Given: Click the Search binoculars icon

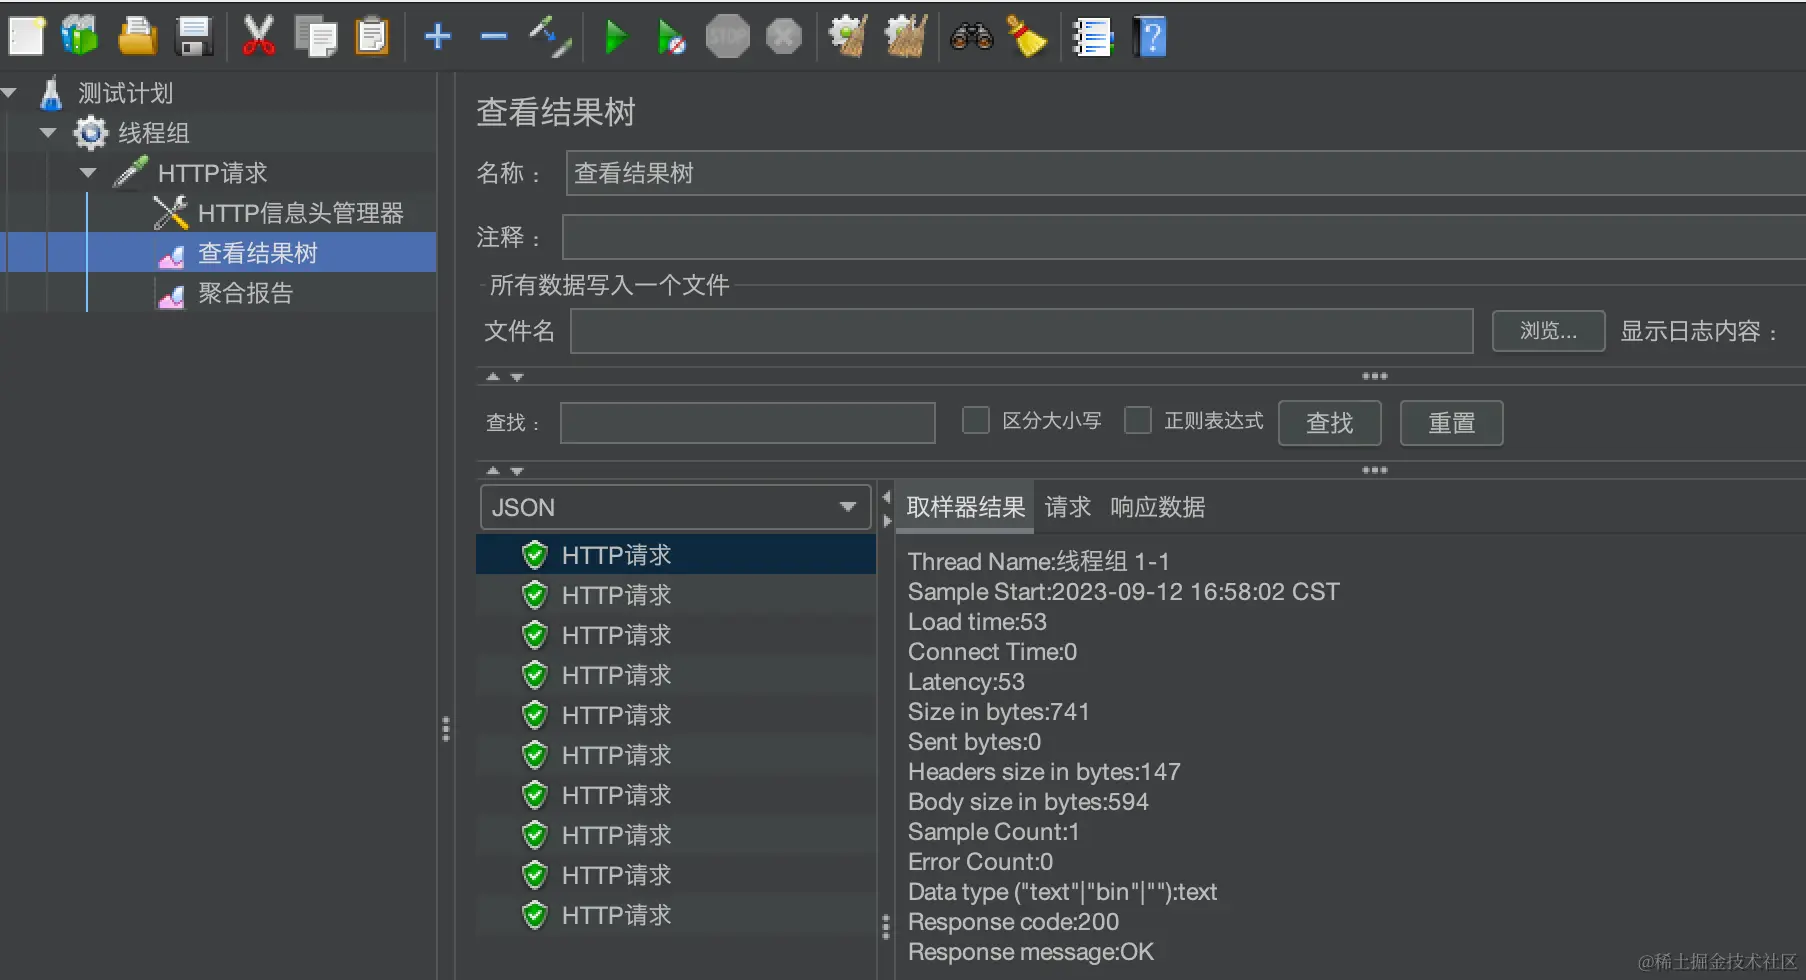Looking at the screenshot, I should point(971,37).
